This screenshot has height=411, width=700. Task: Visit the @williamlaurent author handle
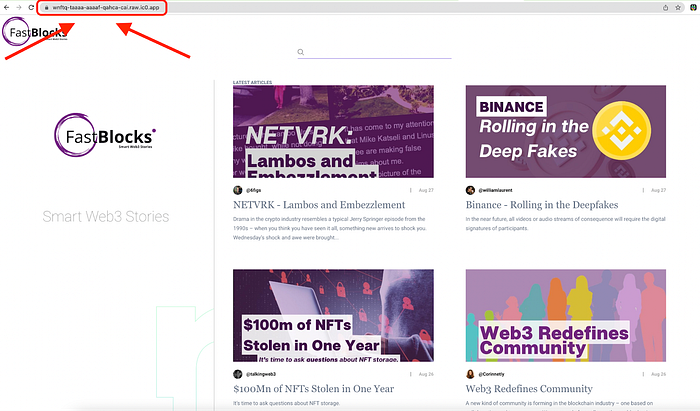pos(496,190)
